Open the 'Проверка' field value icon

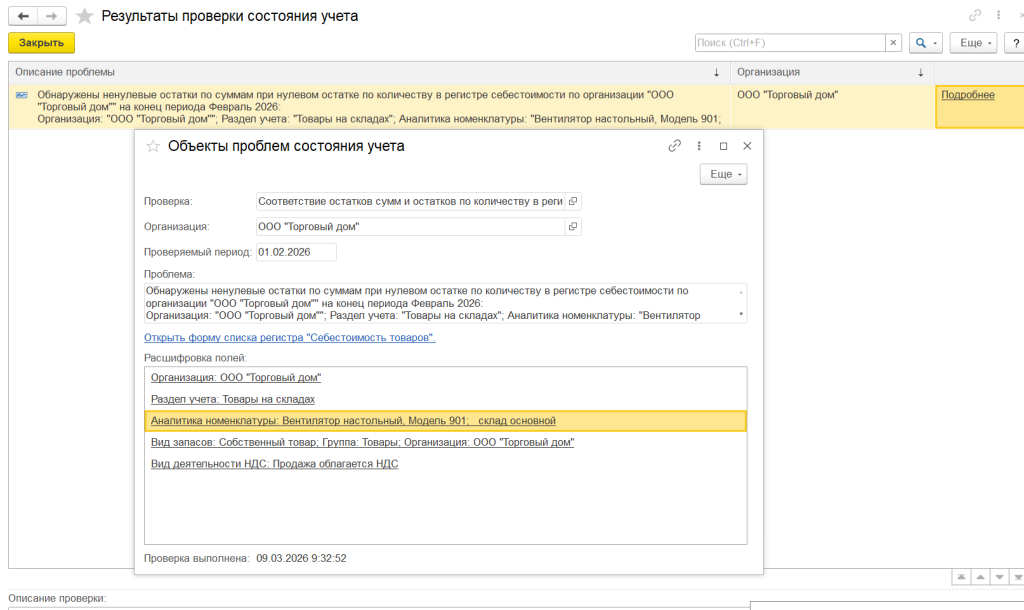573,201
